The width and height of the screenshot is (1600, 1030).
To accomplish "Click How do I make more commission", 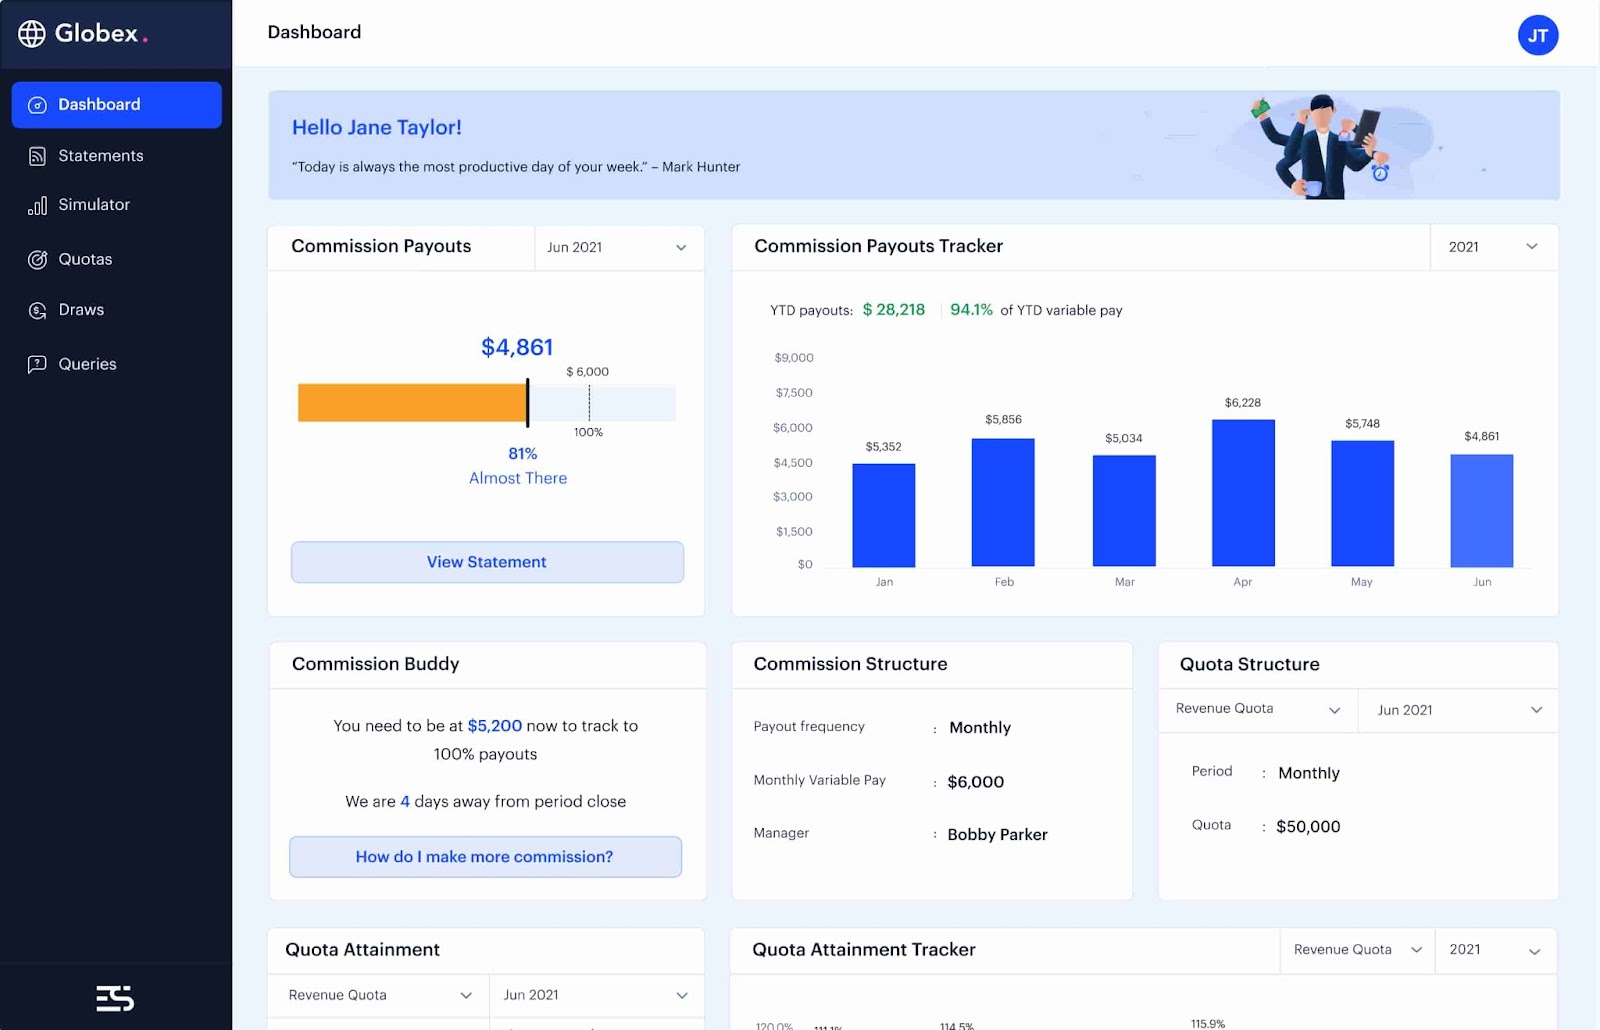I will click(x=485, y=857).
